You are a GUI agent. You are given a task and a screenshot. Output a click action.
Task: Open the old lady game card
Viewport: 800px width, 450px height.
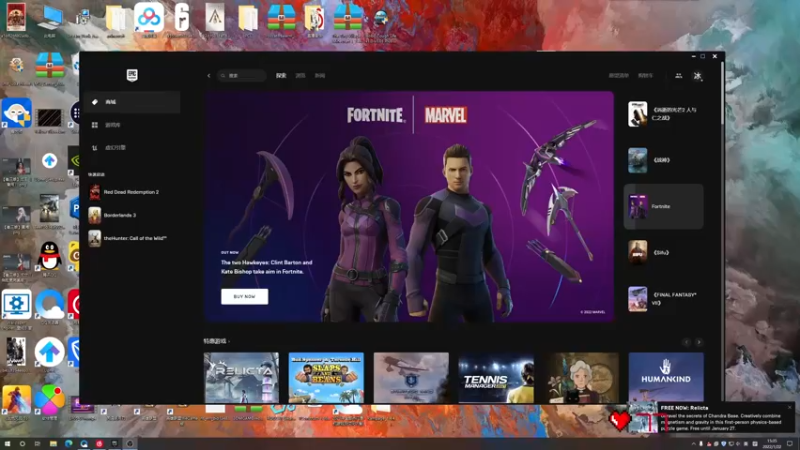coord(581,378)
